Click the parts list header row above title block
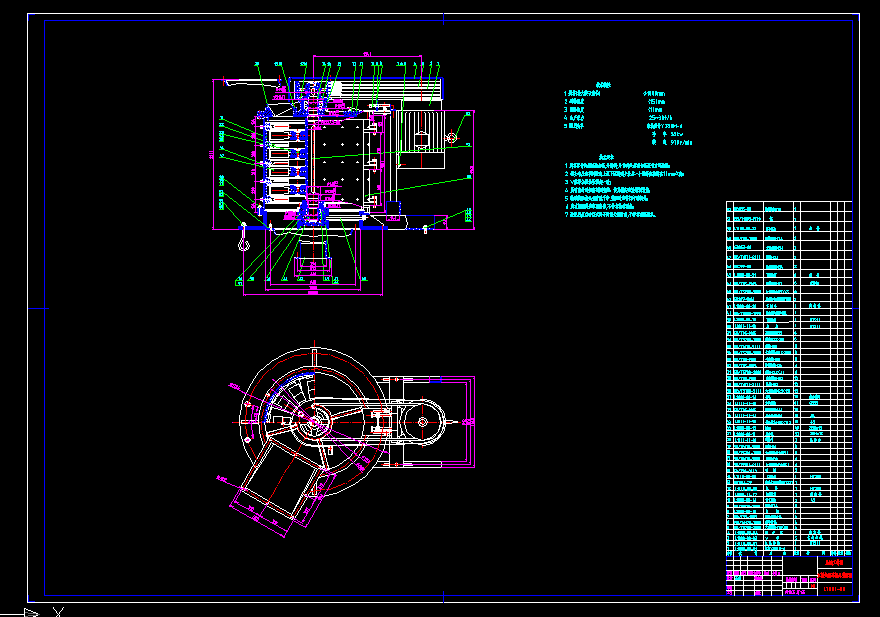This screenshot has width=880, height=617. coord(789,554)
